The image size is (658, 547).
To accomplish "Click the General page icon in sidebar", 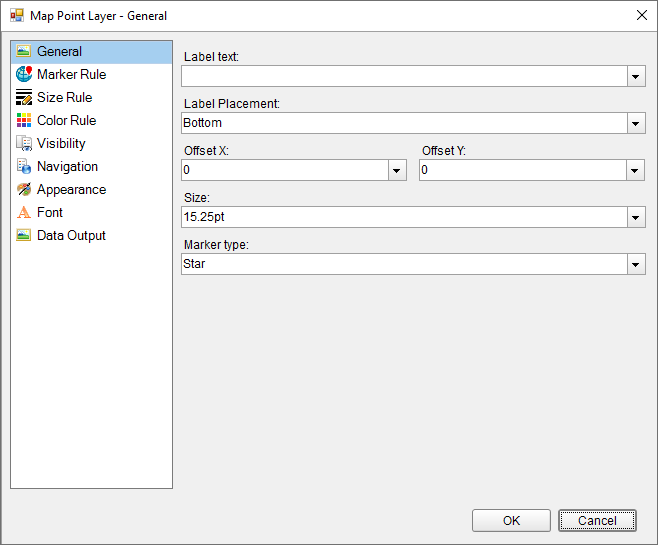I will (24, 51).
